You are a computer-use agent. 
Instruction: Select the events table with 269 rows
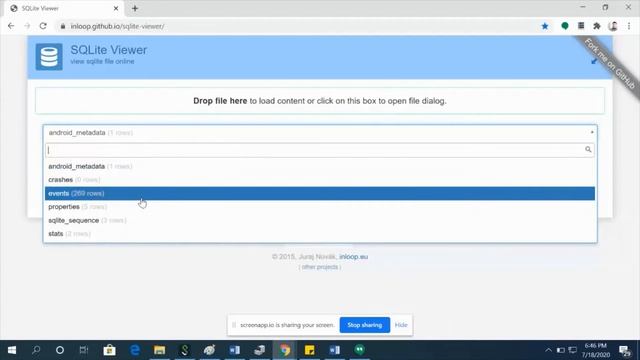(320, 193)
